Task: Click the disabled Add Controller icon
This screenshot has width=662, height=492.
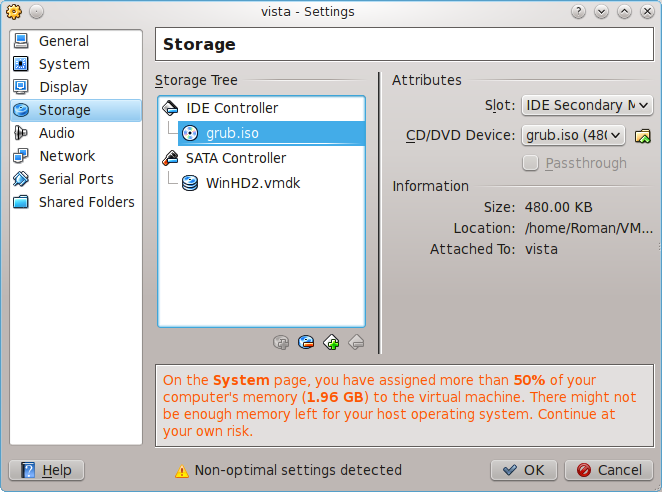Action: click(x=281, y=342)
